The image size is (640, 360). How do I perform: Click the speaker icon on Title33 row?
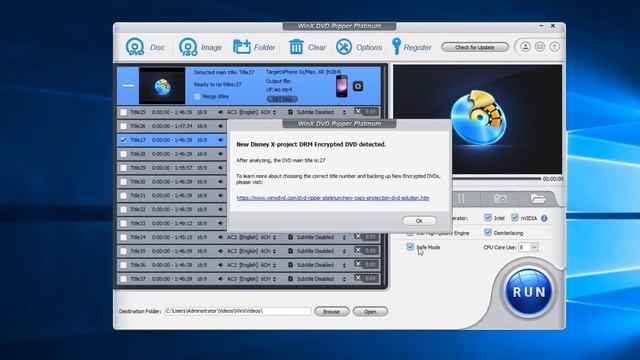220,223
